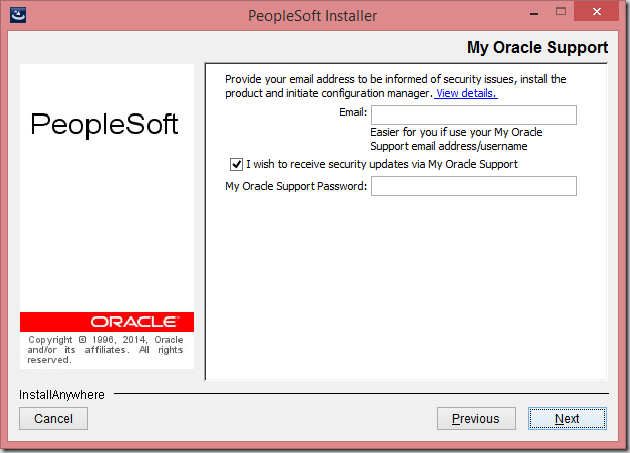630x453 pixels.
Task: Click the My Oracle Support heading
Action: [x=537, y=47]
